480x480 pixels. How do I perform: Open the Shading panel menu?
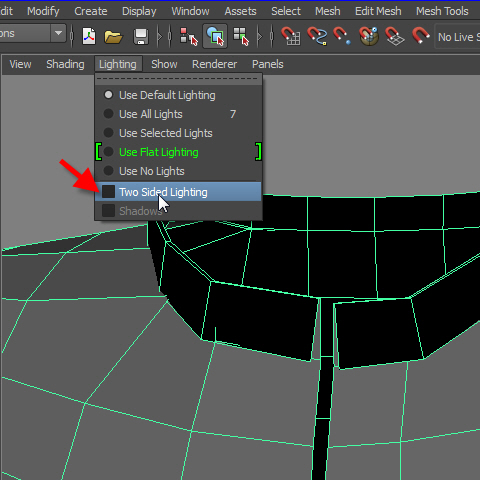click(x=65, y=64)
